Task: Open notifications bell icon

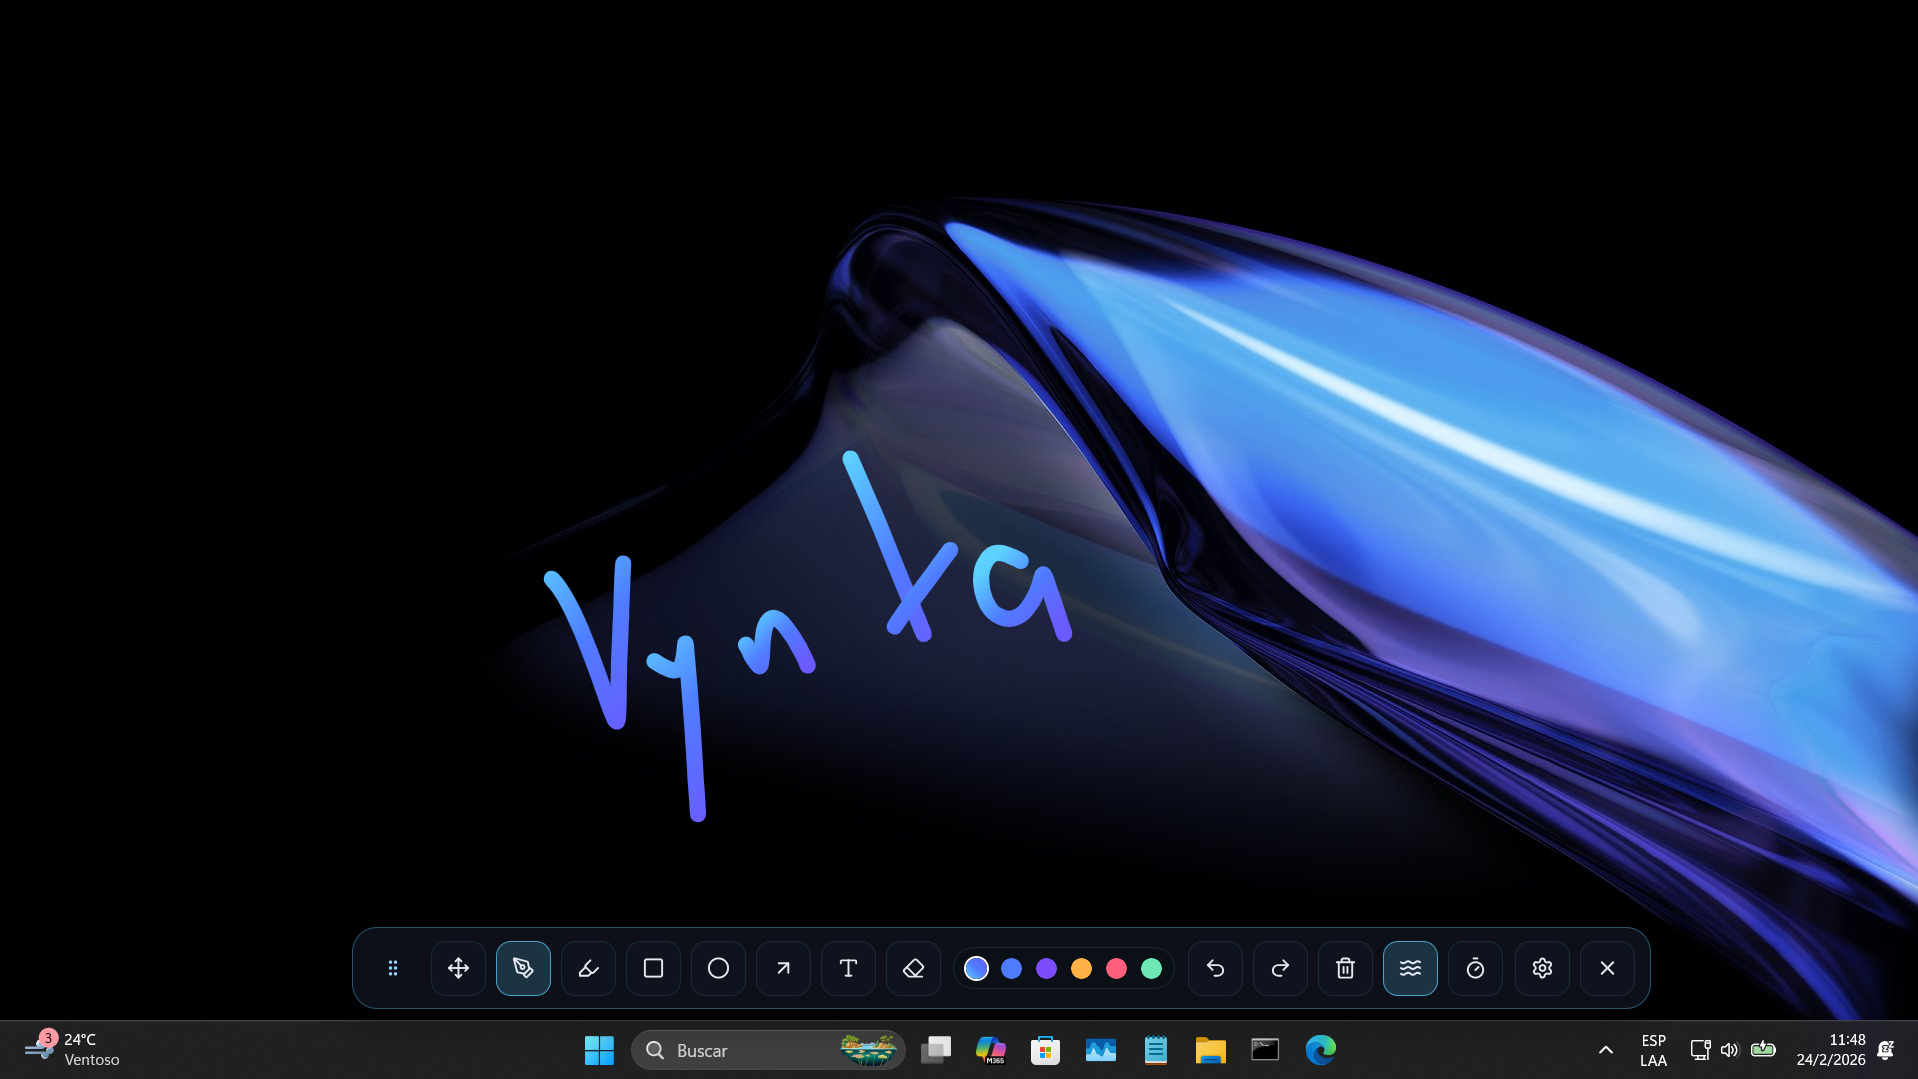Action: 1886,1050
